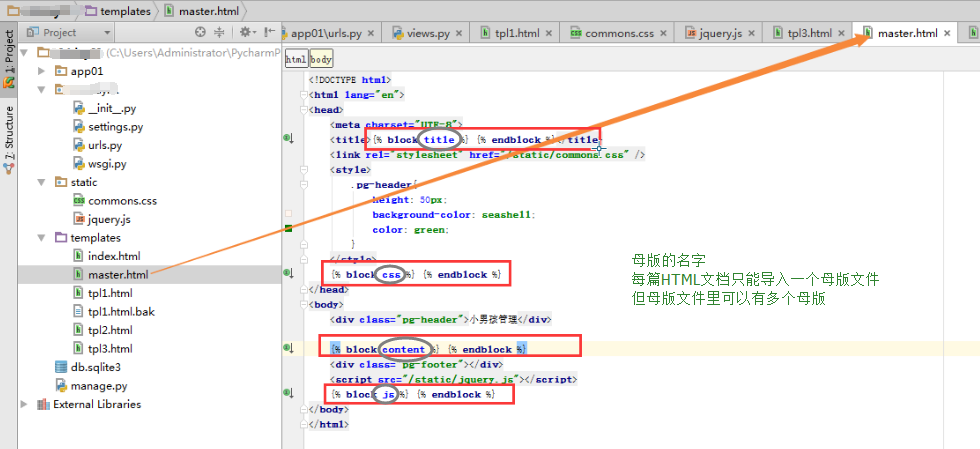The height and width of the screenshot is (449, 980).
Task: Close the tpl3.html editor tab
Action: [841, 34]
